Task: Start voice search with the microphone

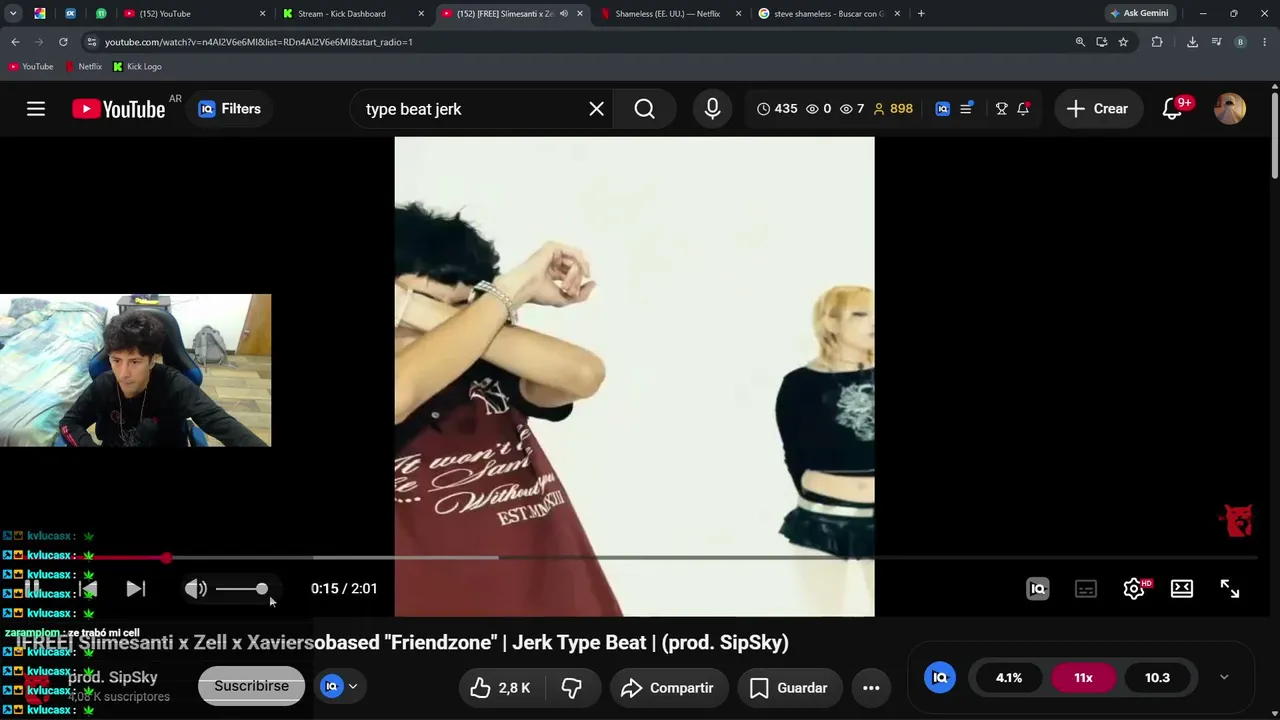Action: click(x=712, y=109)
